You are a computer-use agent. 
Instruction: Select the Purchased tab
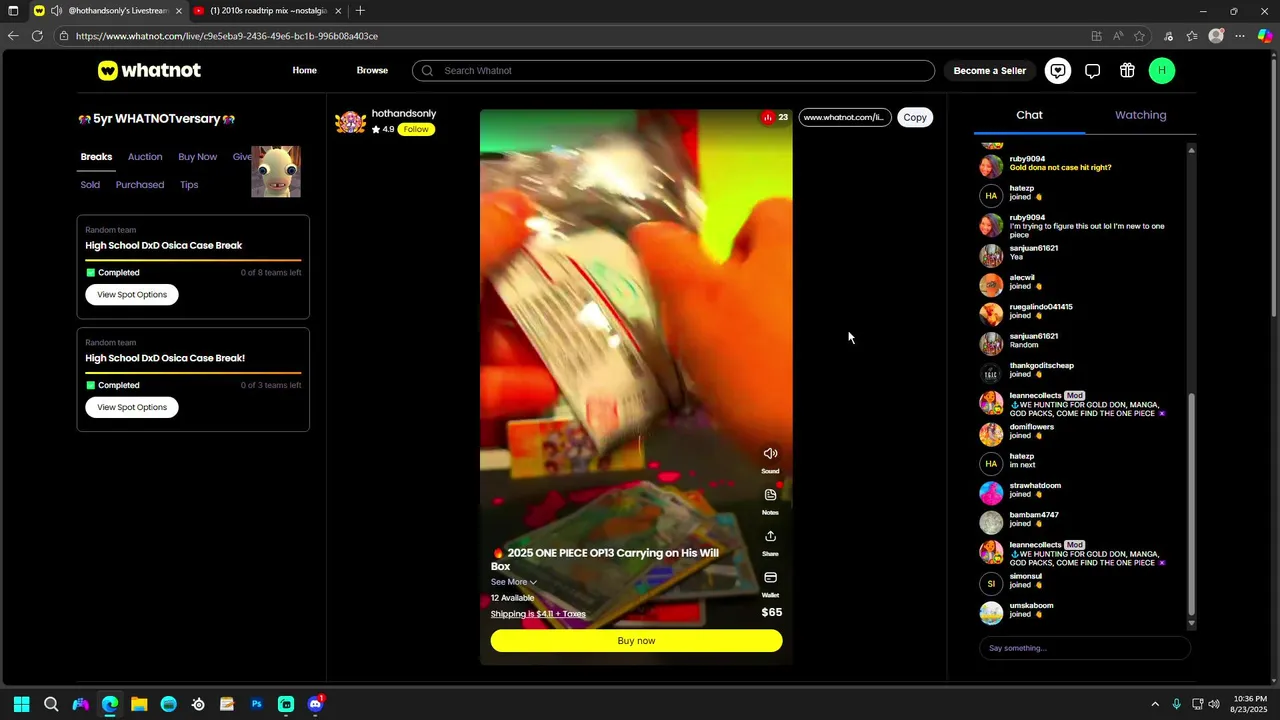pyautogui.click(x=140, y=185)
